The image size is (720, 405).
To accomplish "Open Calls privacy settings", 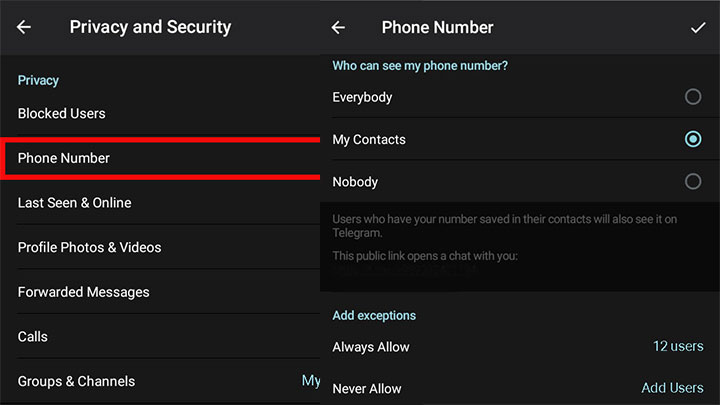I will coord(160,336).
